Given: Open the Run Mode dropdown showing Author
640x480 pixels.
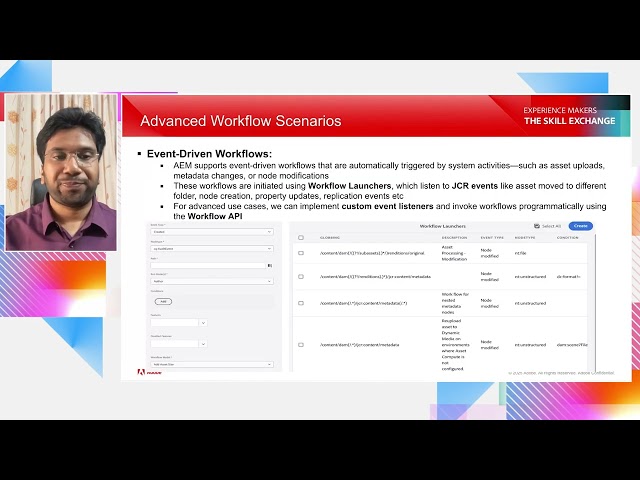Looking at the screenshot, I should click(212, 281).
